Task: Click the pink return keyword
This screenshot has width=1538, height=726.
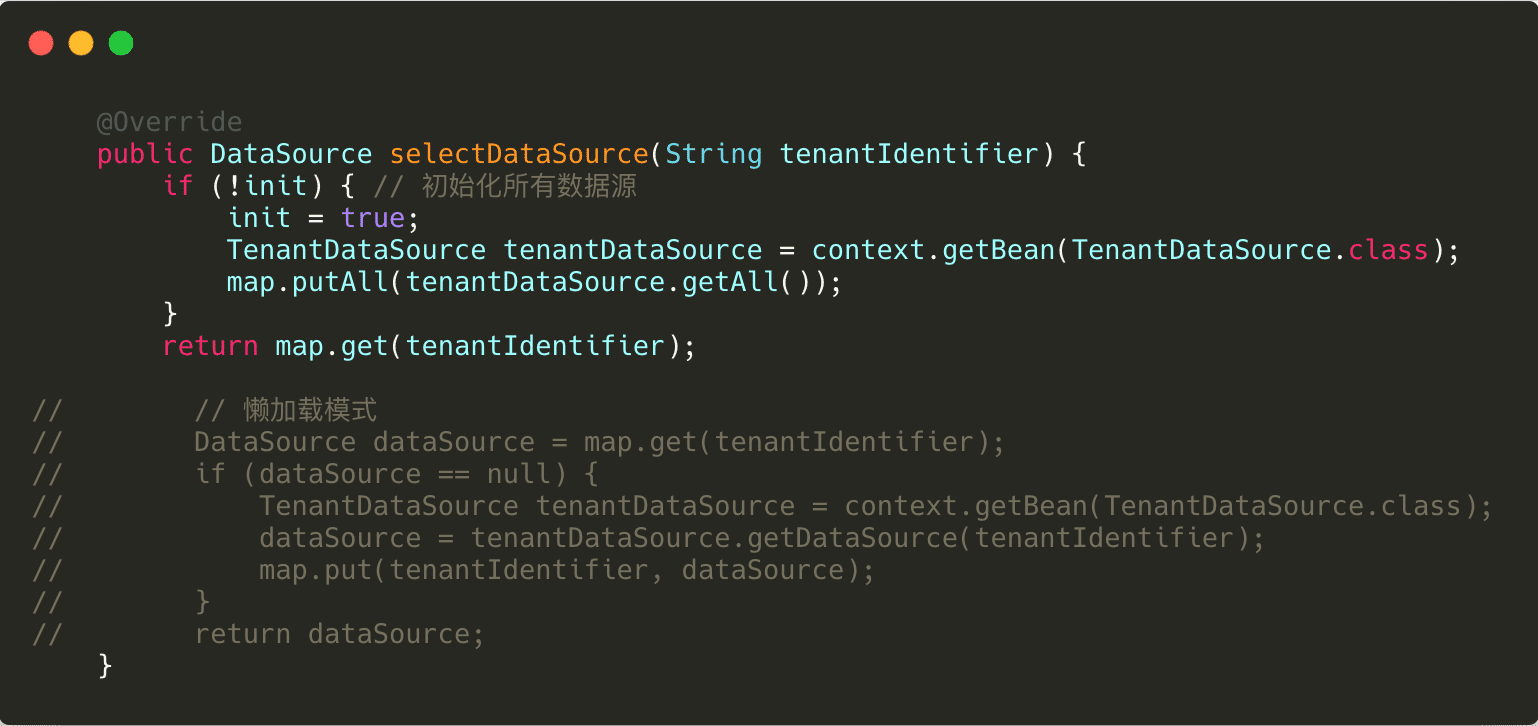Action: point(210,347)
